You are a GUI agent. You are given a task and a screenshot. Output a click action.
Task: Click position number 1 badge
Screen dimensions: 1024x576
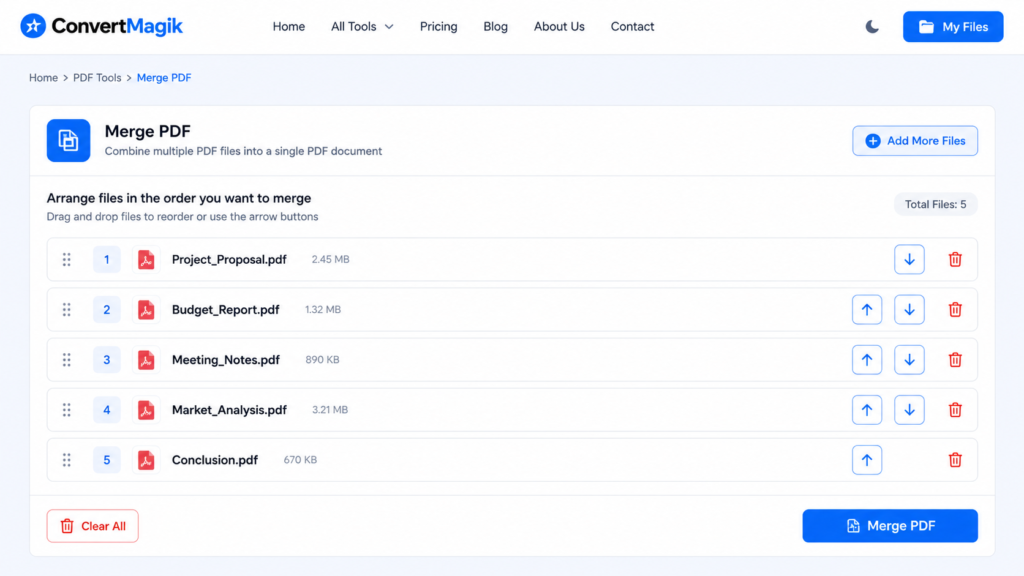tap(106, 259)
